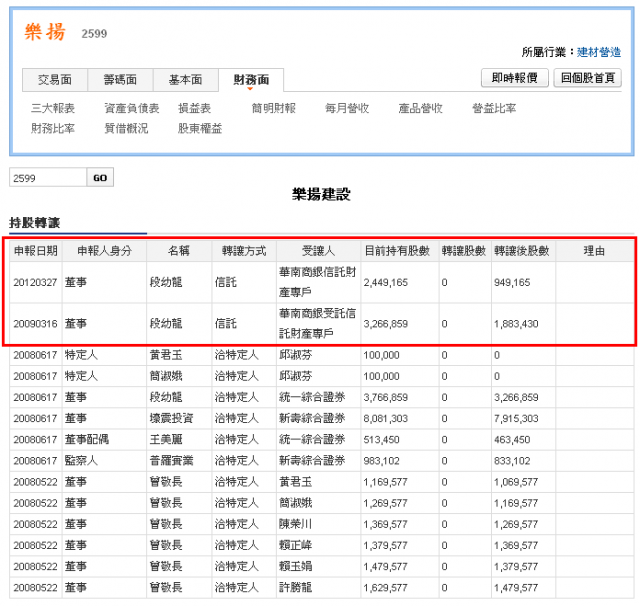Click the 申報日期 column header
640x606 pixels.
[36, 251]
